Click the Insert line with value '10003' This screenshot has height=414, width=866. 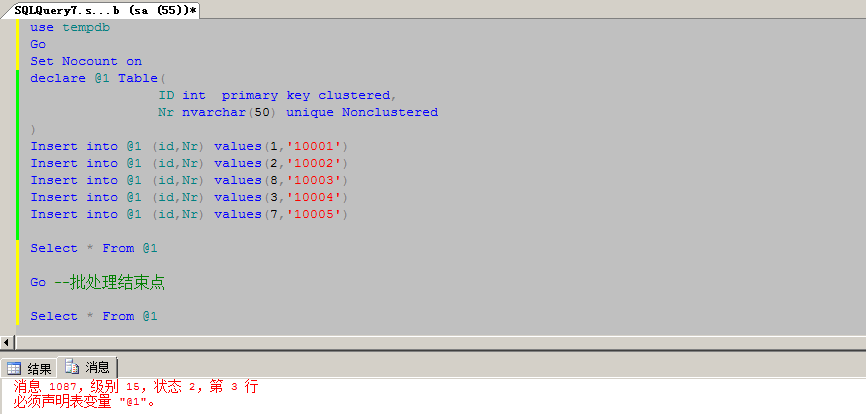coord(188,180)
